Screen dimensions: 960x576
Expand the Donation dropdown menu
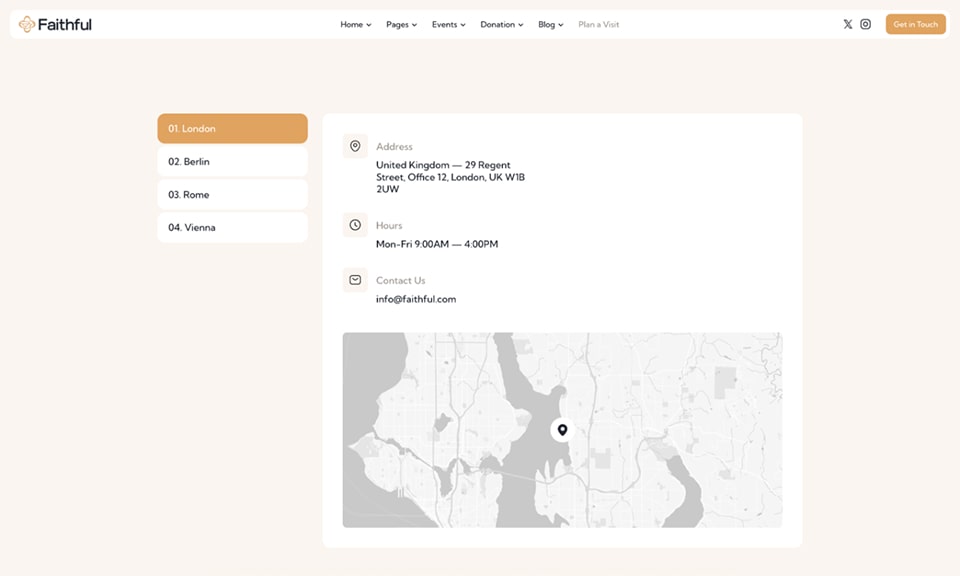coord(501,24)
